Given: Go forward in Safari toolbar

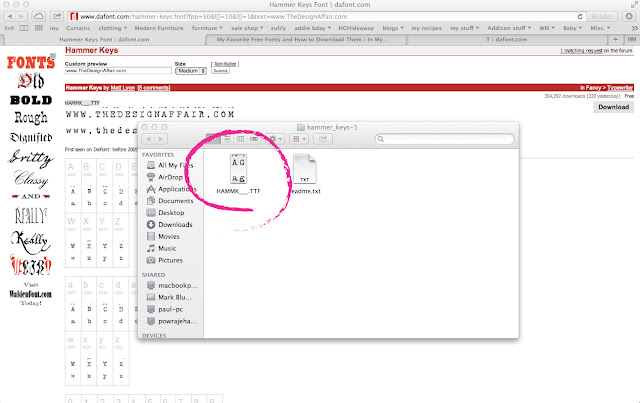Looking at the screenshot, I should click(x=22, y=17).
